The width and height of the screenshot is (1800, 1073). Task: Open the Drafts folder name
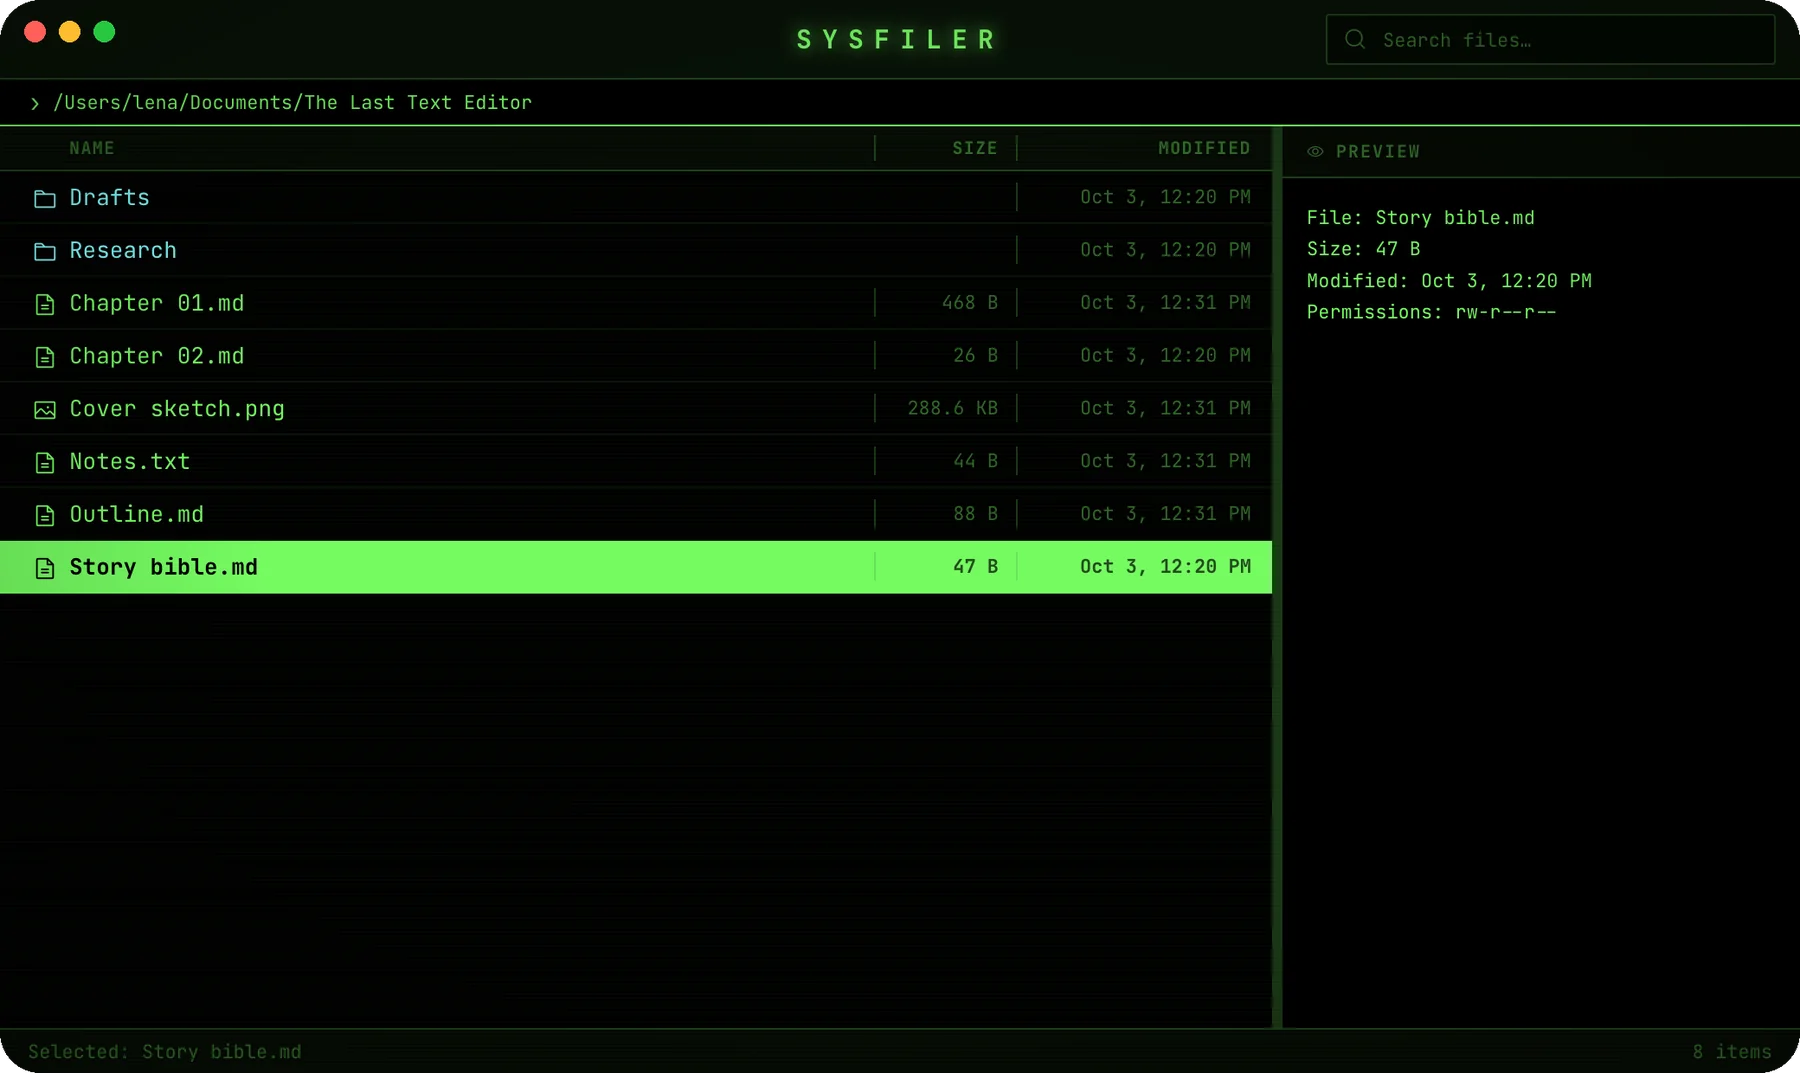[x=109, y=197]
